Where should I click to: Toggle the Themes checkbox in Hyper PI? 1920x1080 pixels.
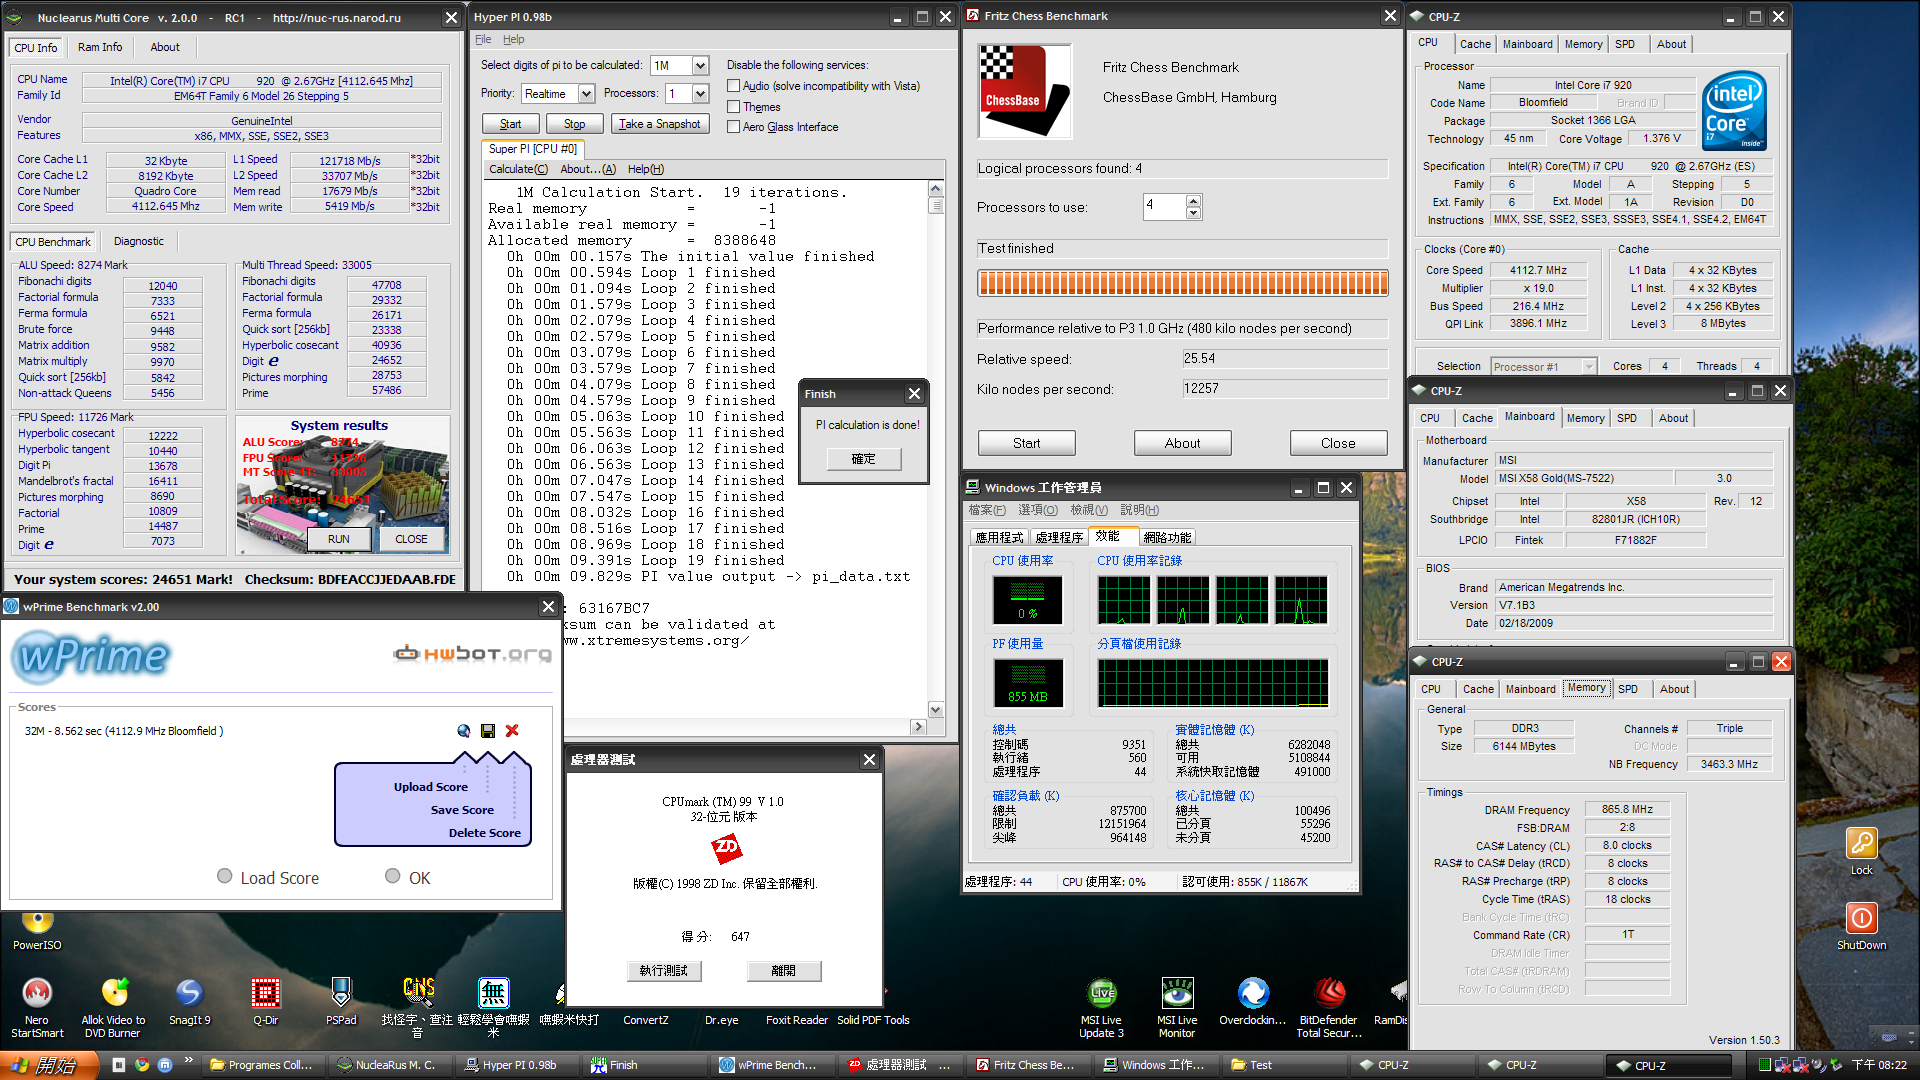pyautogui.click(x=733, y=107)
